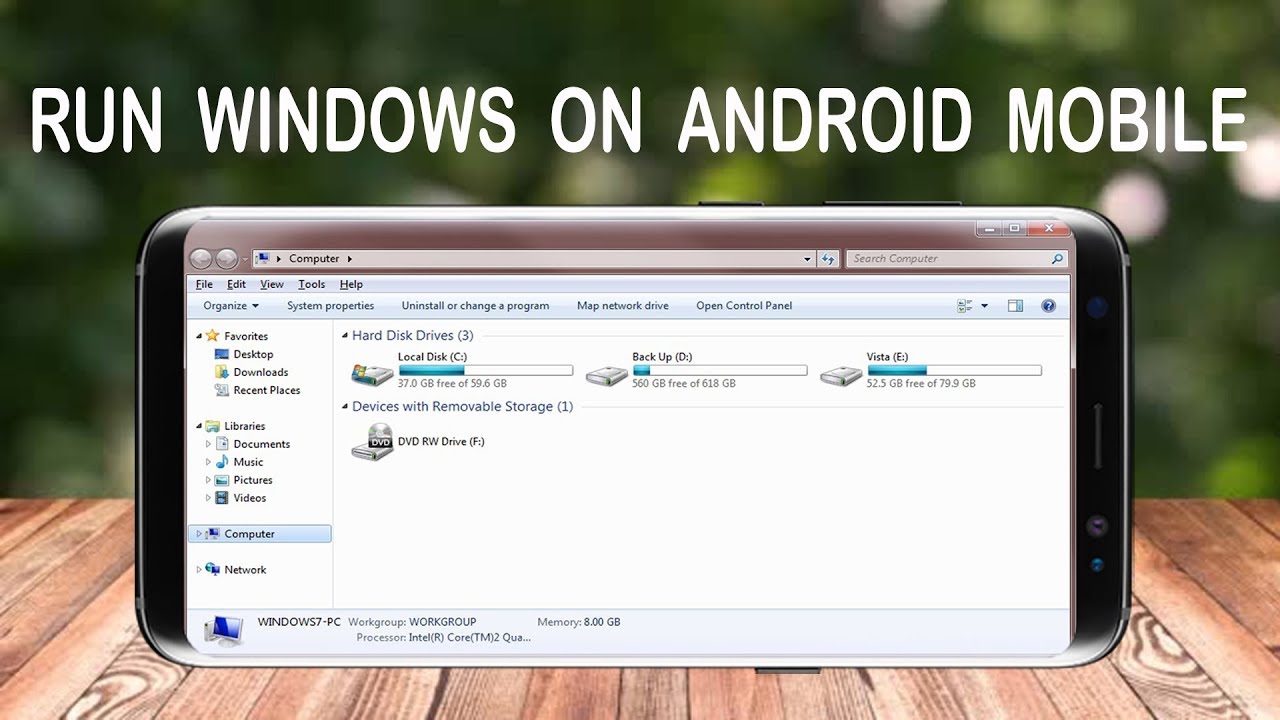Image resolution: width=1280 pixels, height=720 pixels.
Task: Select the Vista (E:) drive icon
Action: [x=841, y=375]
